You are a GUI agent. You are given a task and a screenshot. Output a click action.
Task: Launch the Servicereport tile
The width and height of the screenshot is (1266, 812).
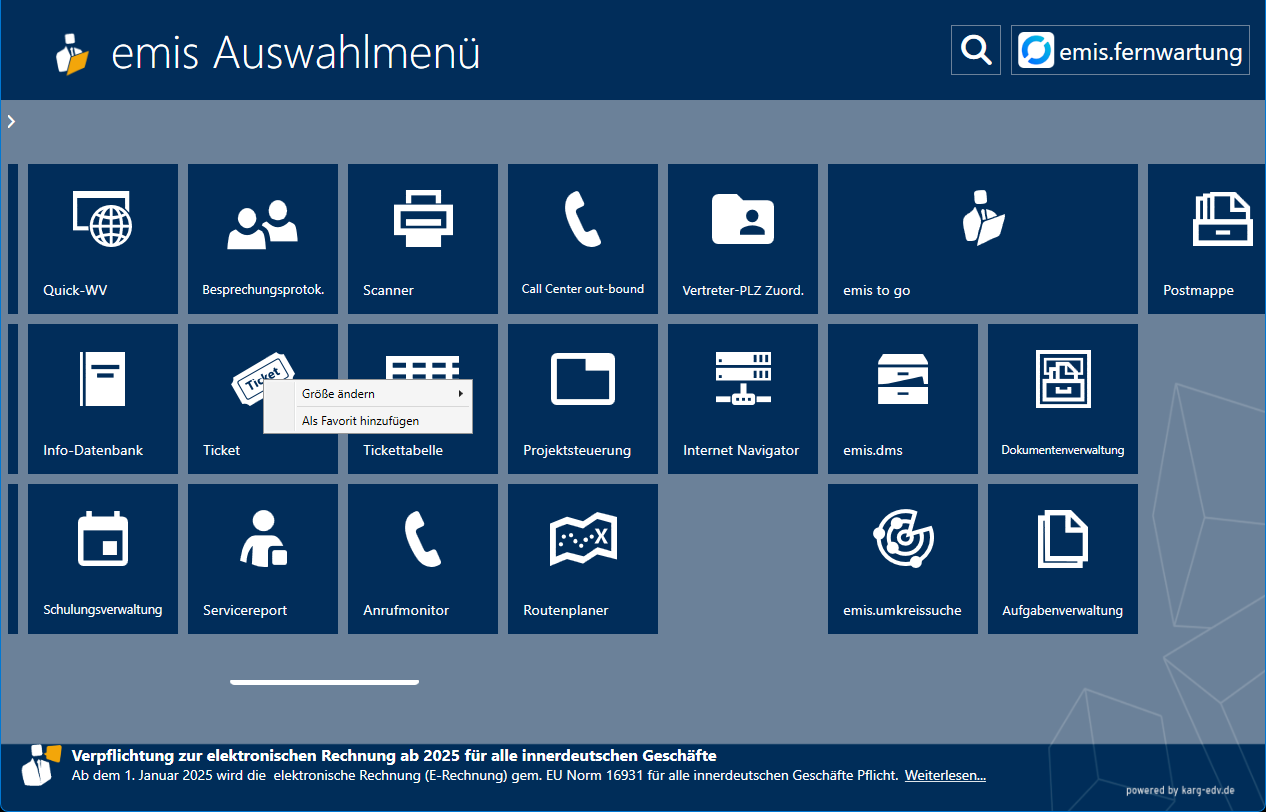263,559
